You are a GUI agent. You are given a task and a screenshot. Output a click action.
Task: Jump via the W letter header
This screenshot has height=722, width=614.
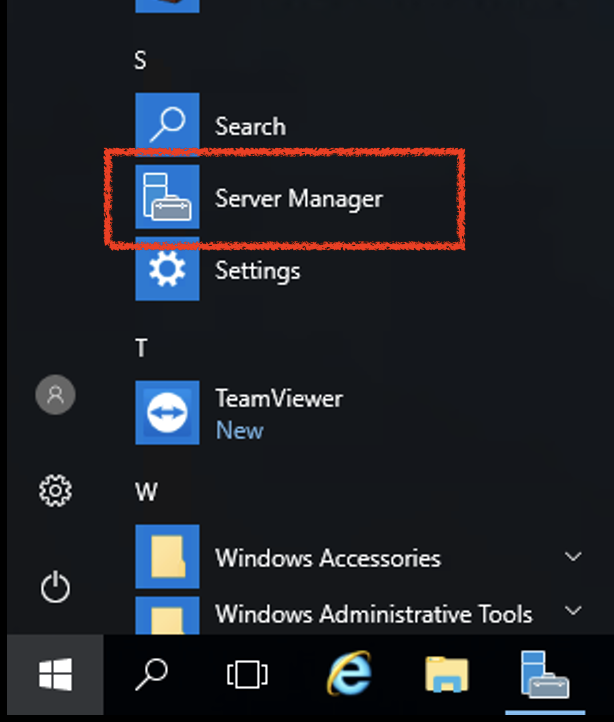[x=146, y=491]
